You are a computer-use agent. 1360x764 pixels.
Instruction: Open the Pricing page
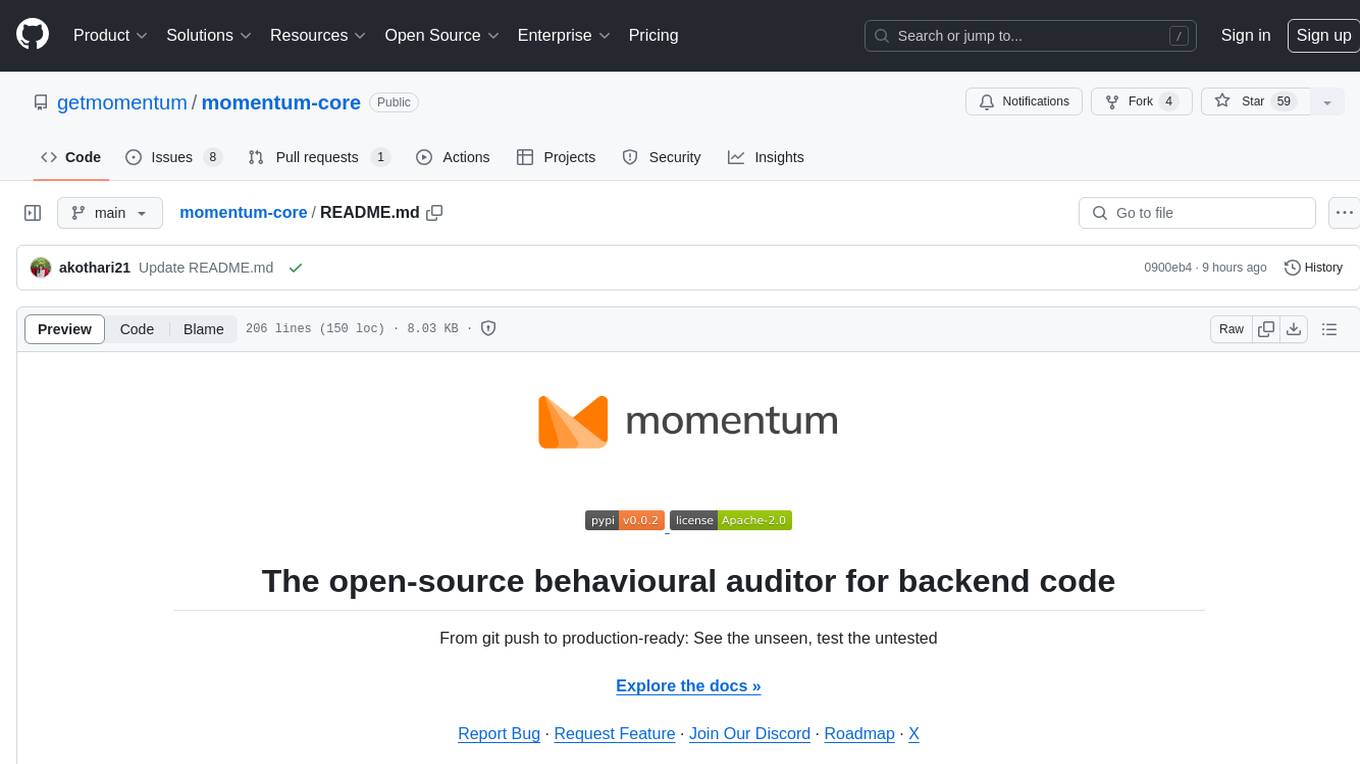[653, 35]
